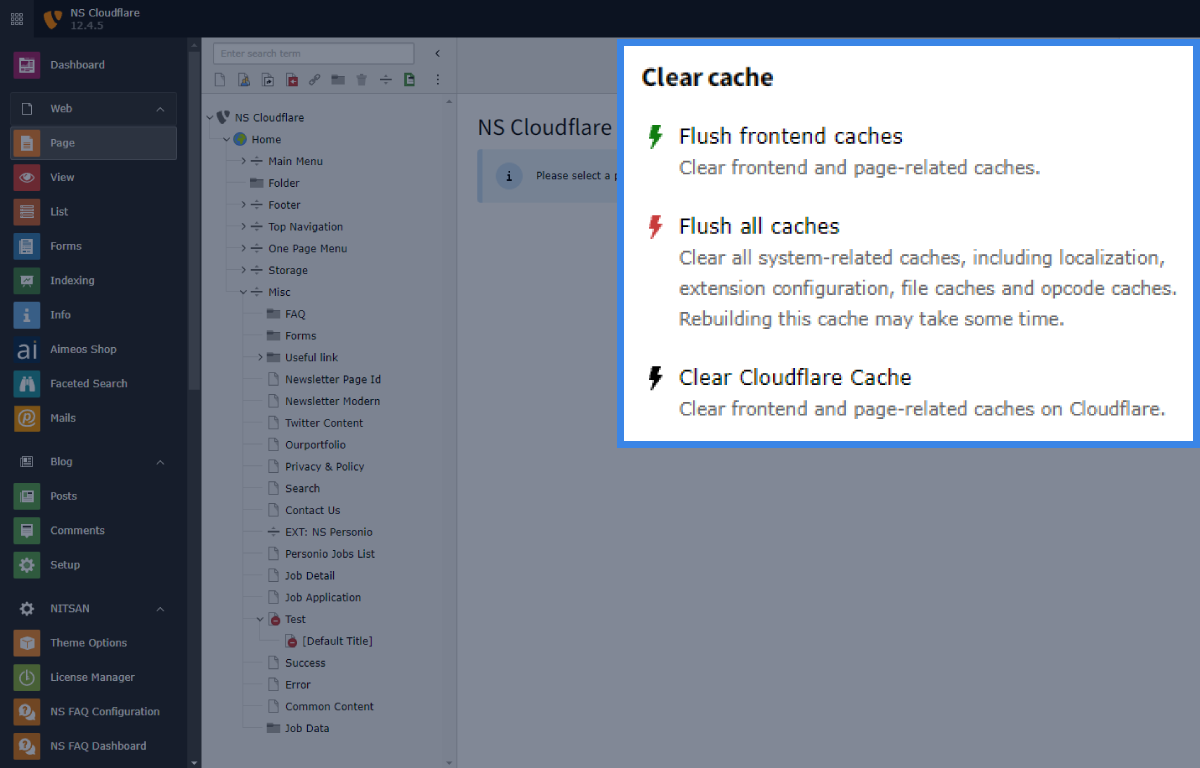Select Privacy & Policy page in tree
Screen dimensions: 1200x768
point(324,467)
